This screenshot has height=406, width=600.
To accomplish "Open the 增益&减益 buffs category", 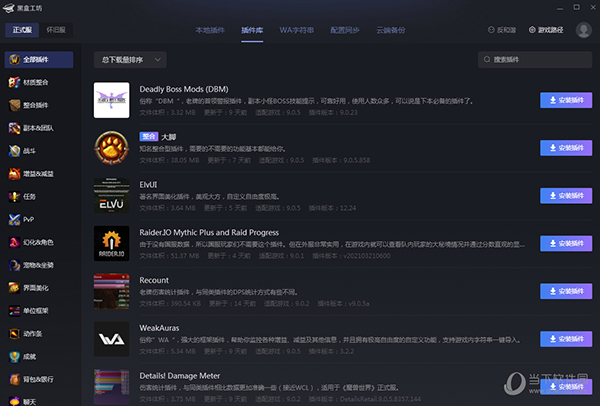I will [31, 174].
